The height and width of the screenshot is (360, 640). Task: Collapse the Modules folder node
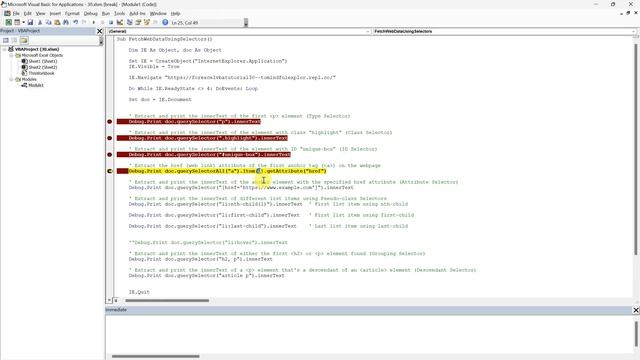pyautogui.click(x=11, y=79)
